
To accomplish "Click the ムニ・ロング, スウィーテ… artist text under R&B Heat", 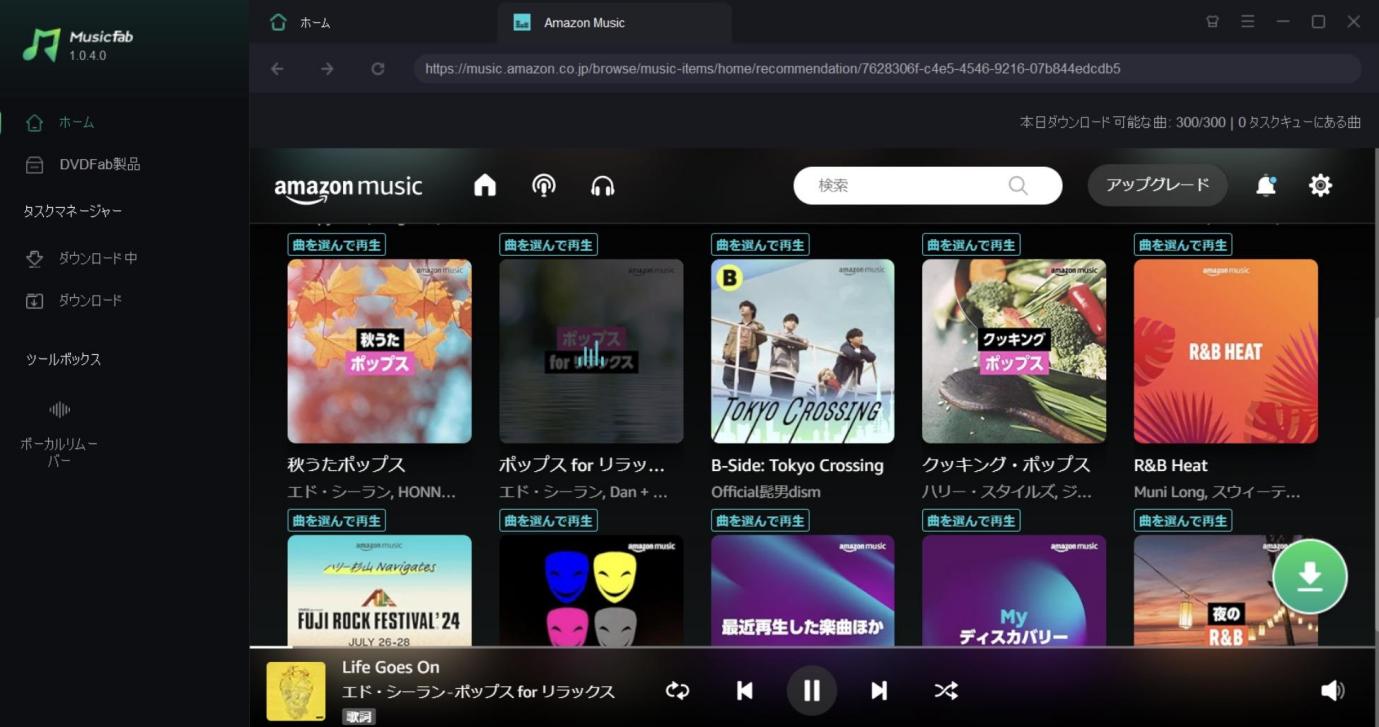I will point(1217,492).
